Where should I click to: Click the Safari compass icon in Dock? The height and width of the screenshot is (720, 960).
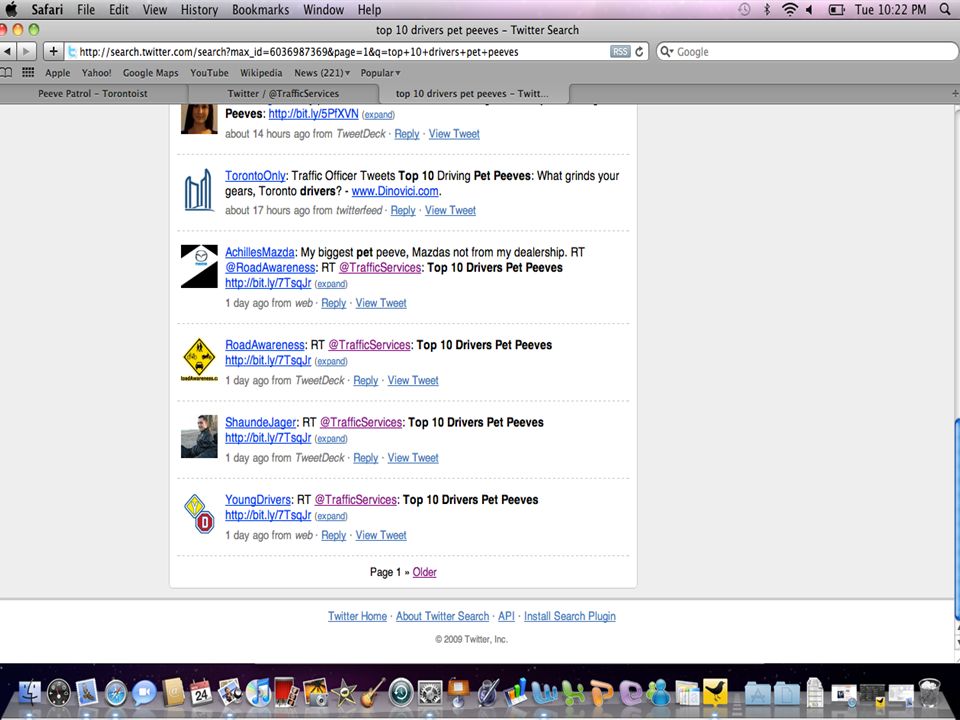click(x=115, y=693)
